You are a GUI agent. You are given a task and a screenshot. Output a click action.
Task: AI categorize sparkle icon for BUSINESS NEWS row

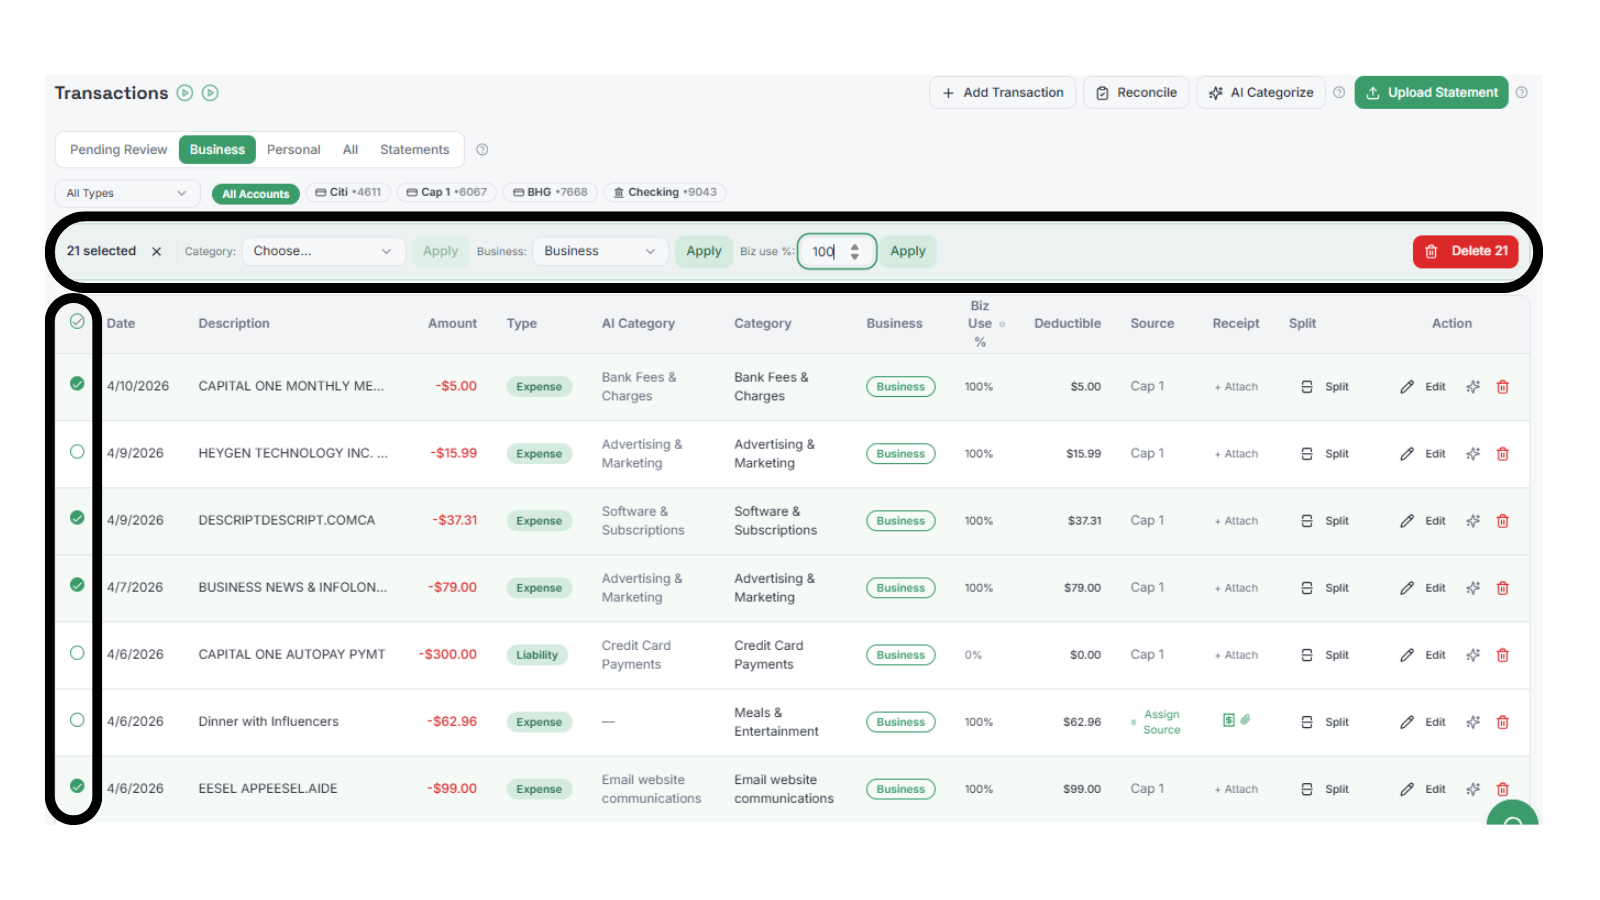tap(1473, 588)
